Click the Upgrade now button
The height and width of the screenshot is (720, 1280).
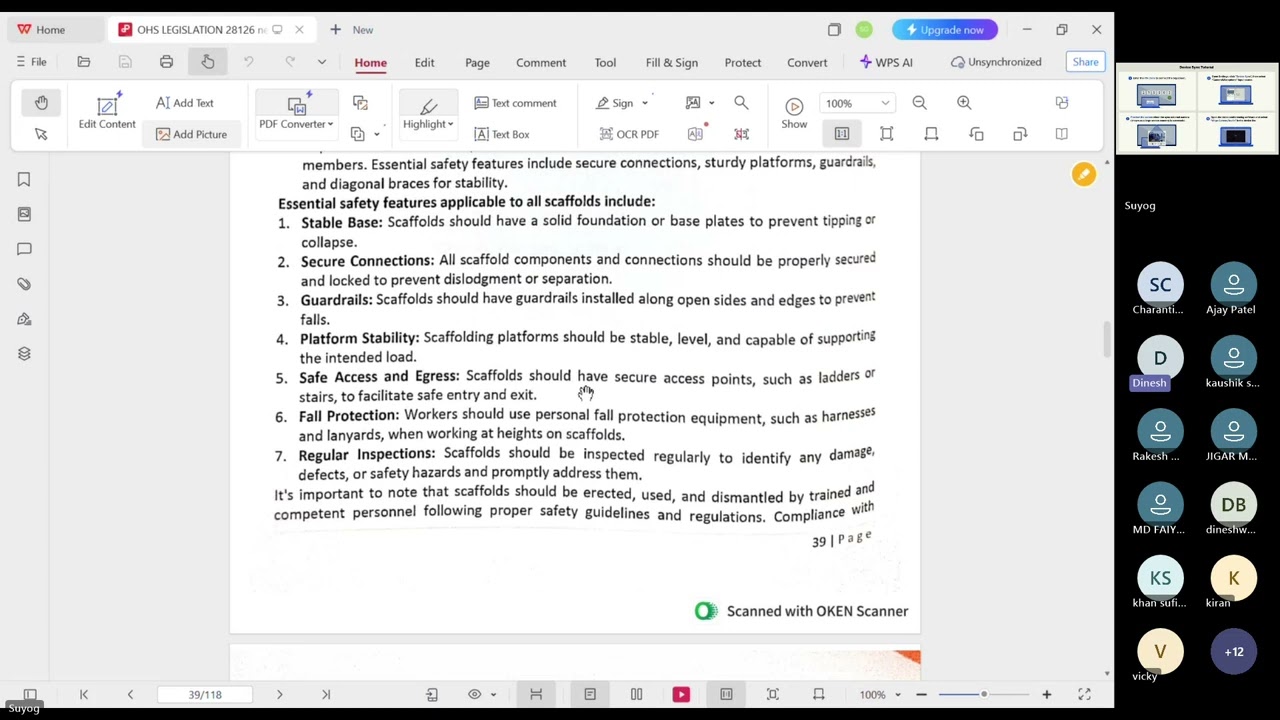coord(944,29)
